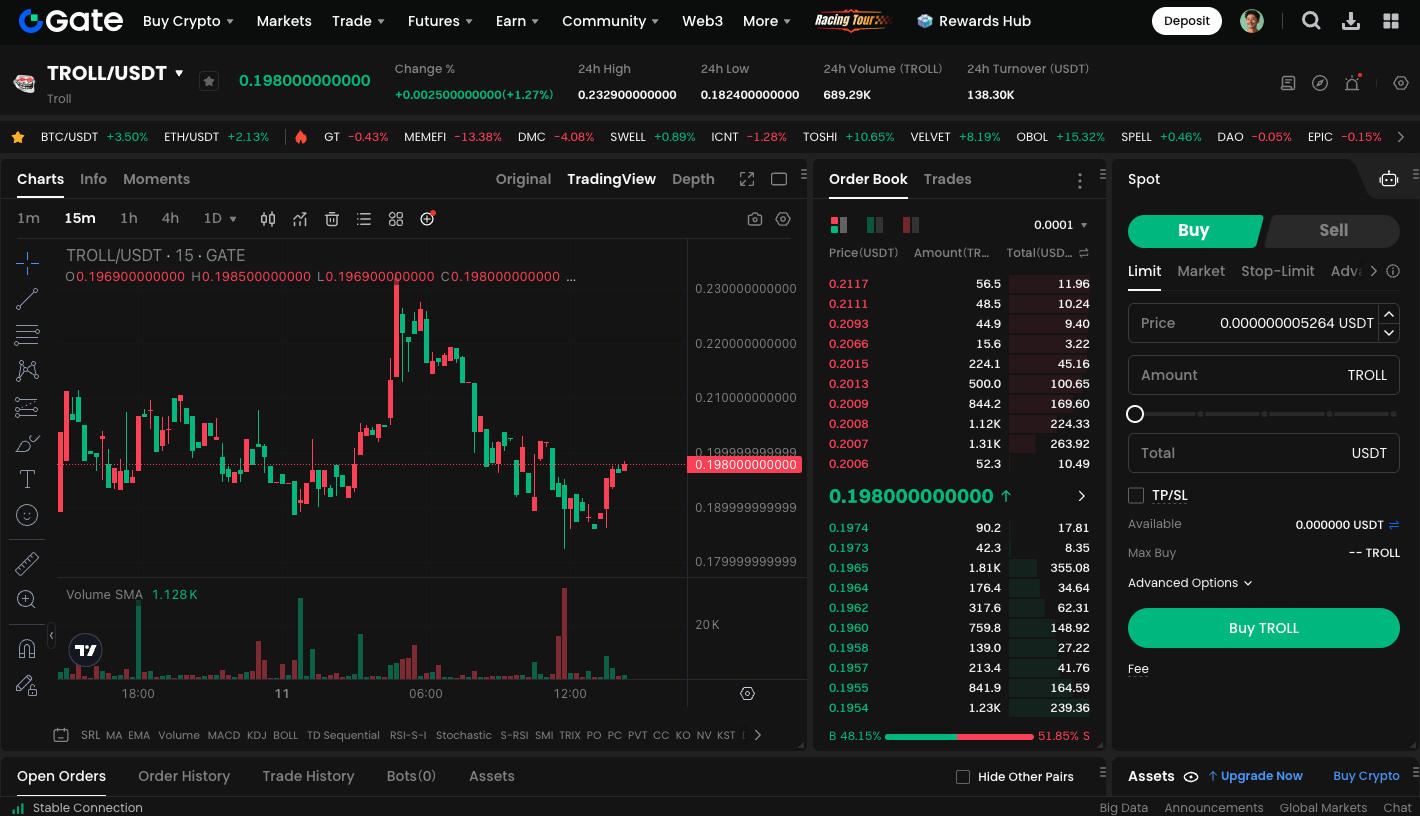Select the ruler measure tool
The height and width of the screenshot is (816, 1420).
(27, 564)
